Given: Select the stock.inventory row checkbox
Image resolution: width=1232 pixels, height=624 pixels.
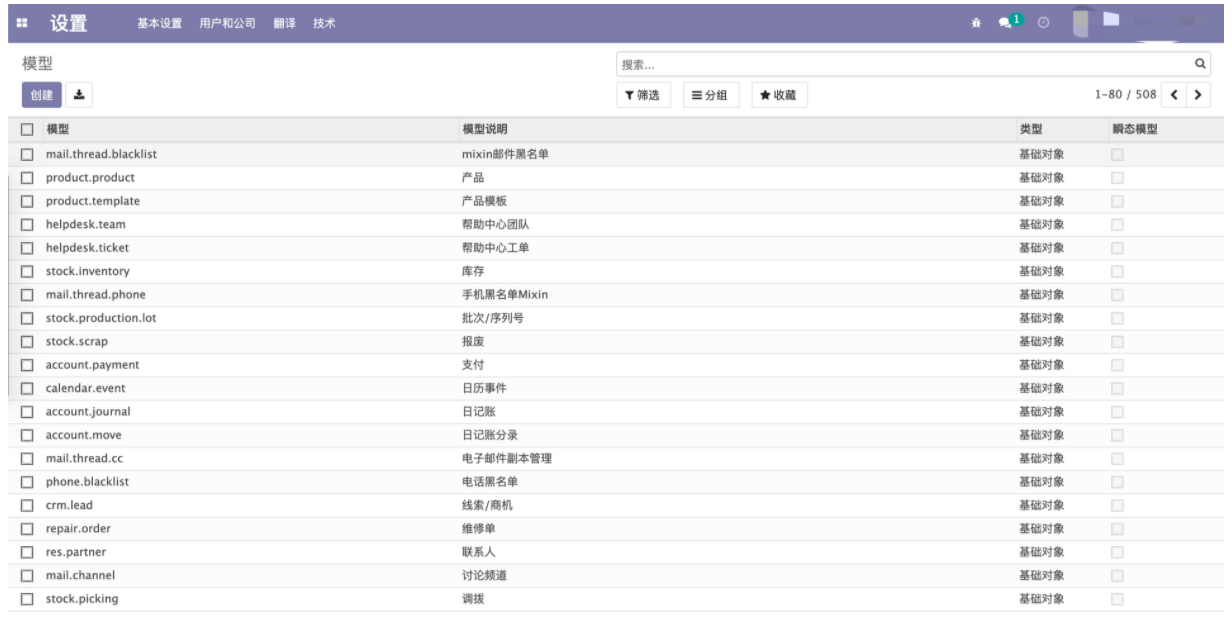Looking at the screenshot, I should coord(28,271).
